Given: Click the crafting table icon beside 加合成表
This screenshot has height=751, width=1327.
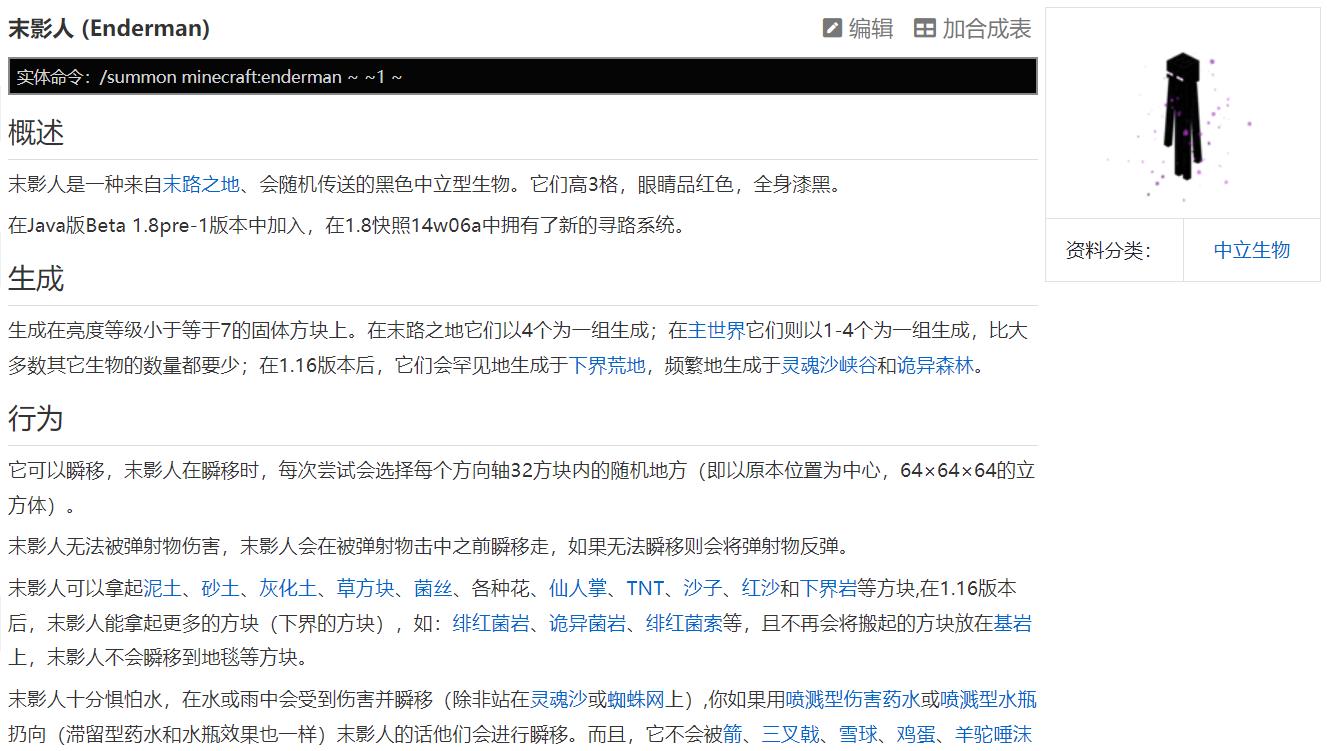Looking at the screenshot, I should [925, 28].
